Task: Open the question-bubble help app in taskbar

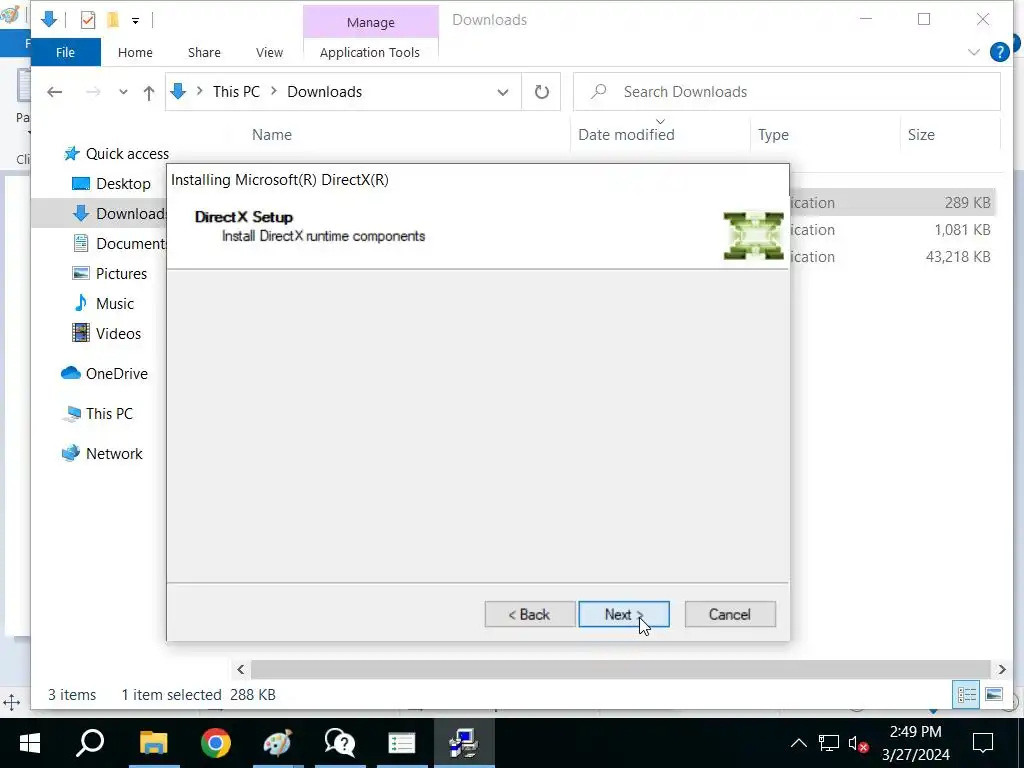Action: pos(340,743)
